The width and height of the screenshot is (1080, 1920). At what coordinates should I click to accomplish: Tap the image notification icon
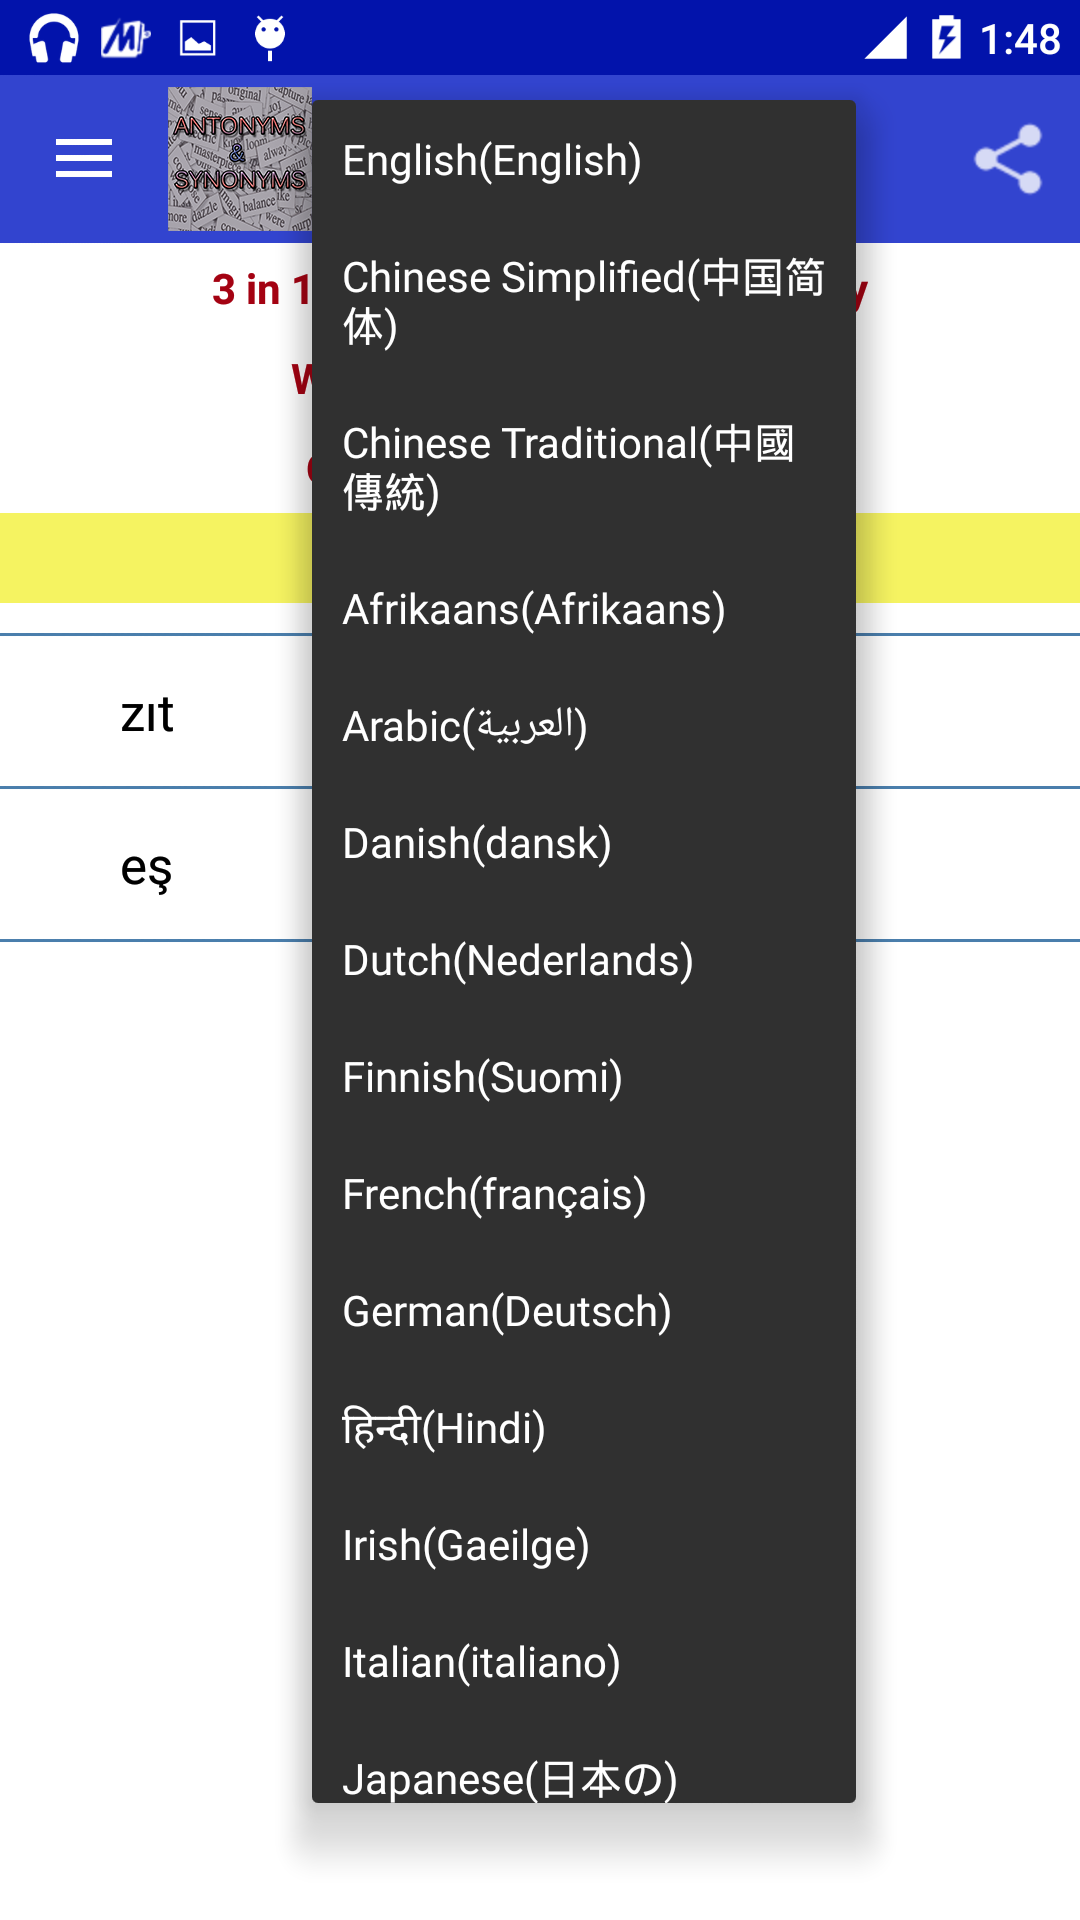coord(197,39)
